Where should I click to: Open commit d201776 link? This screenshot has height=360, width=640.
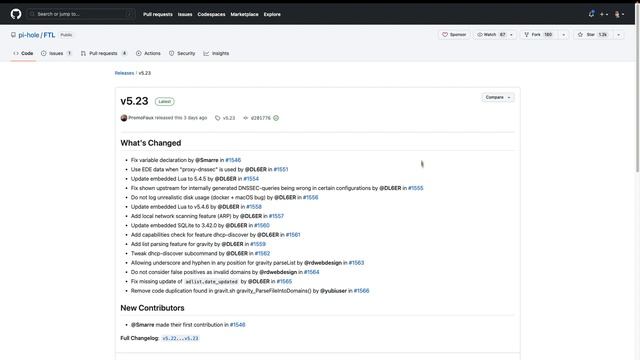click(257, 118)
